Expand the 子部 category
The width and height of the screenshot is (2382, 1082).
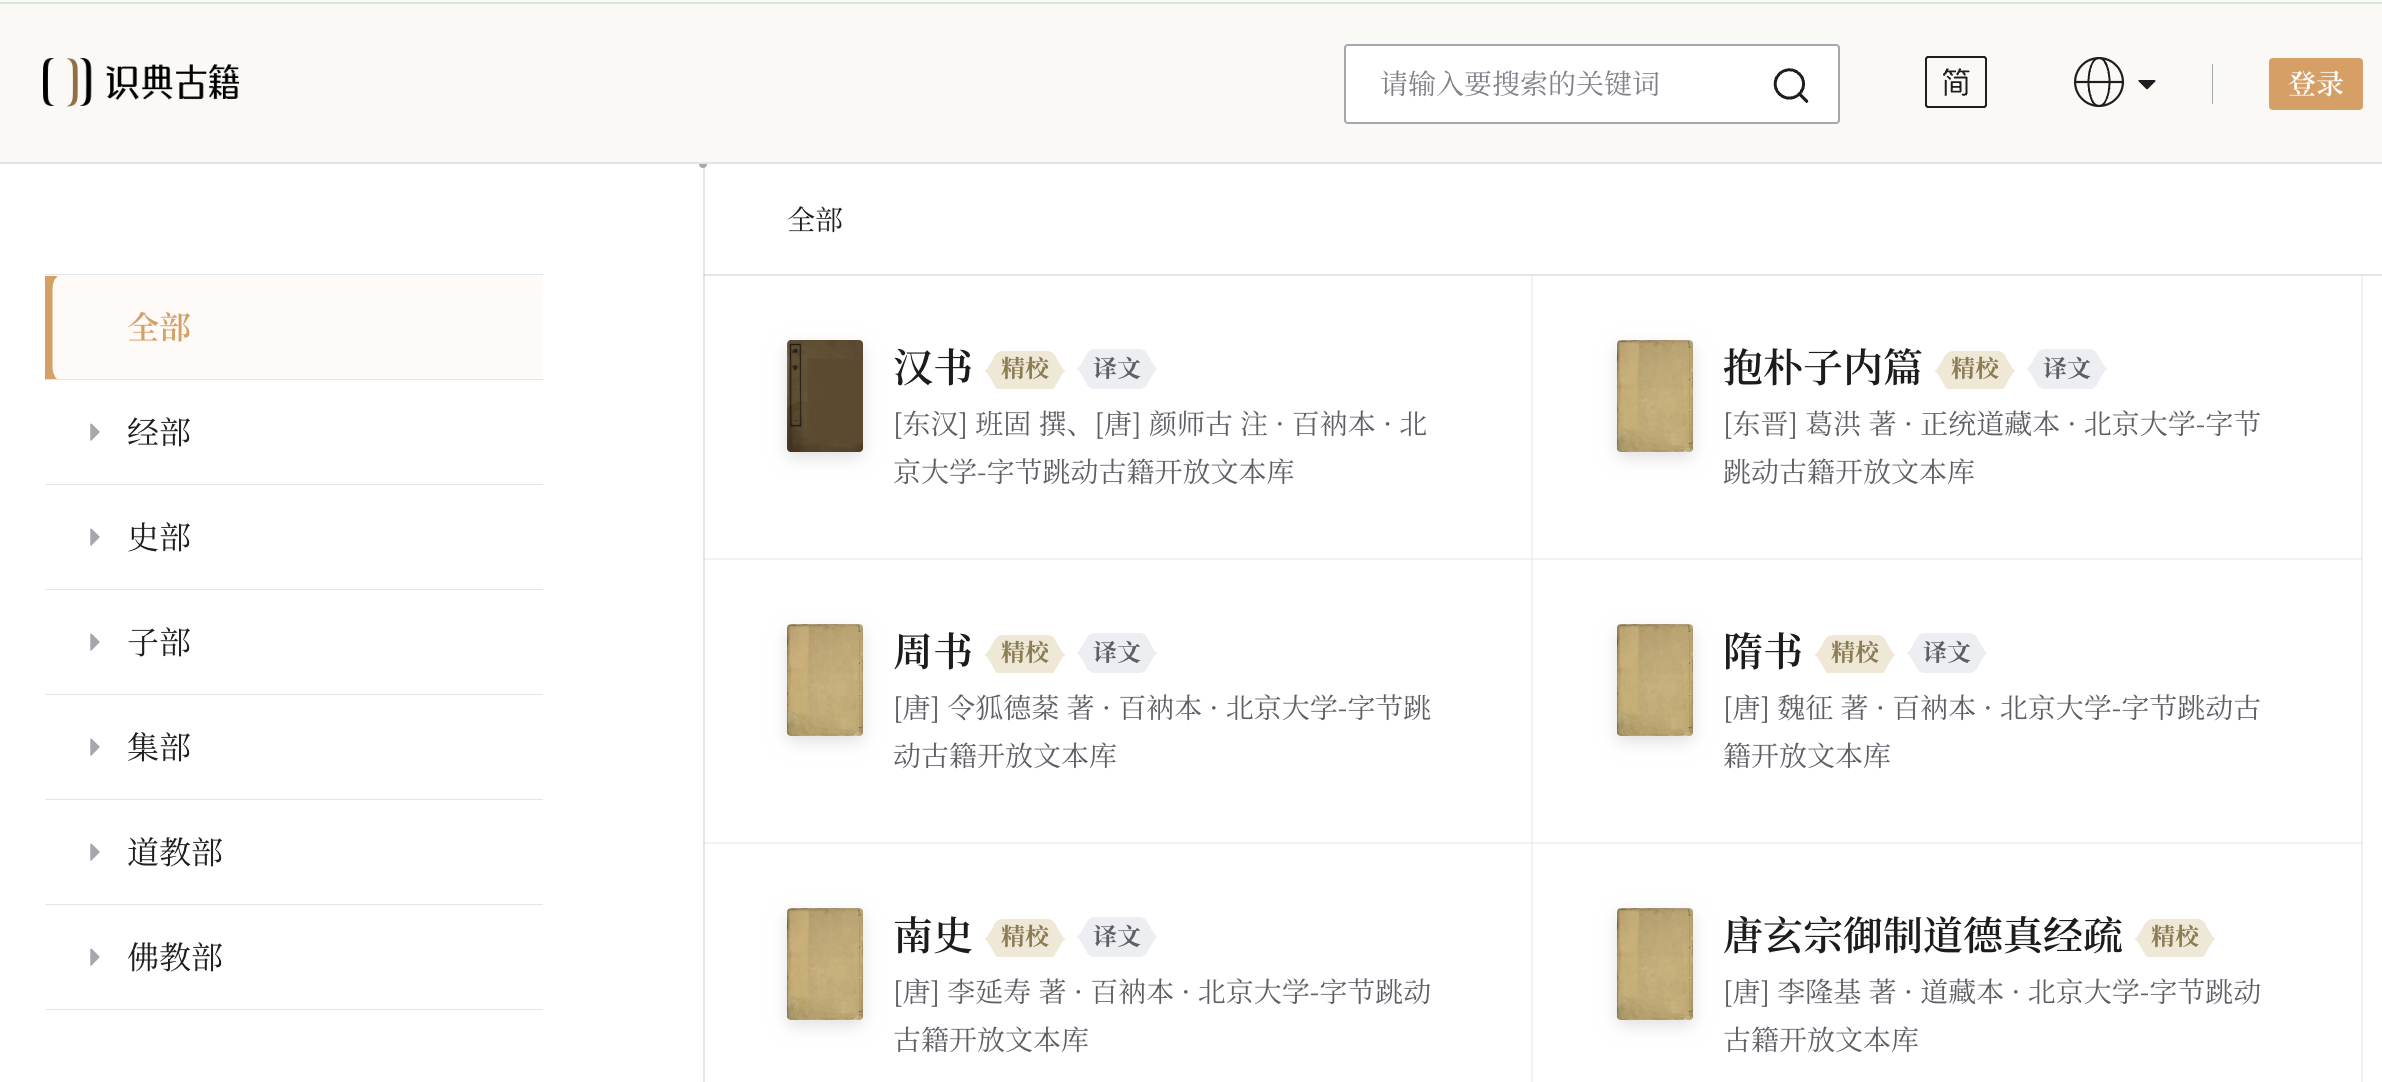[95, 642]
